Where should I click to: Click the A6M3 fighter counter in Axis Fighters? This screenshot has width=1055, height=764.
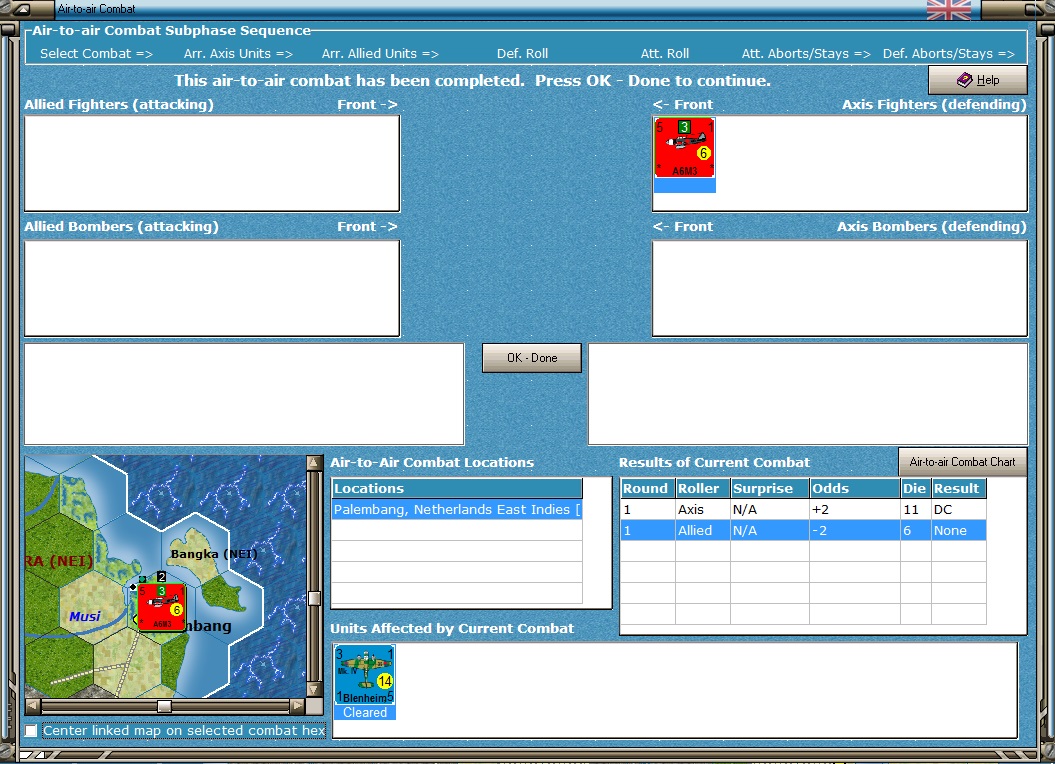coord(684,147)
